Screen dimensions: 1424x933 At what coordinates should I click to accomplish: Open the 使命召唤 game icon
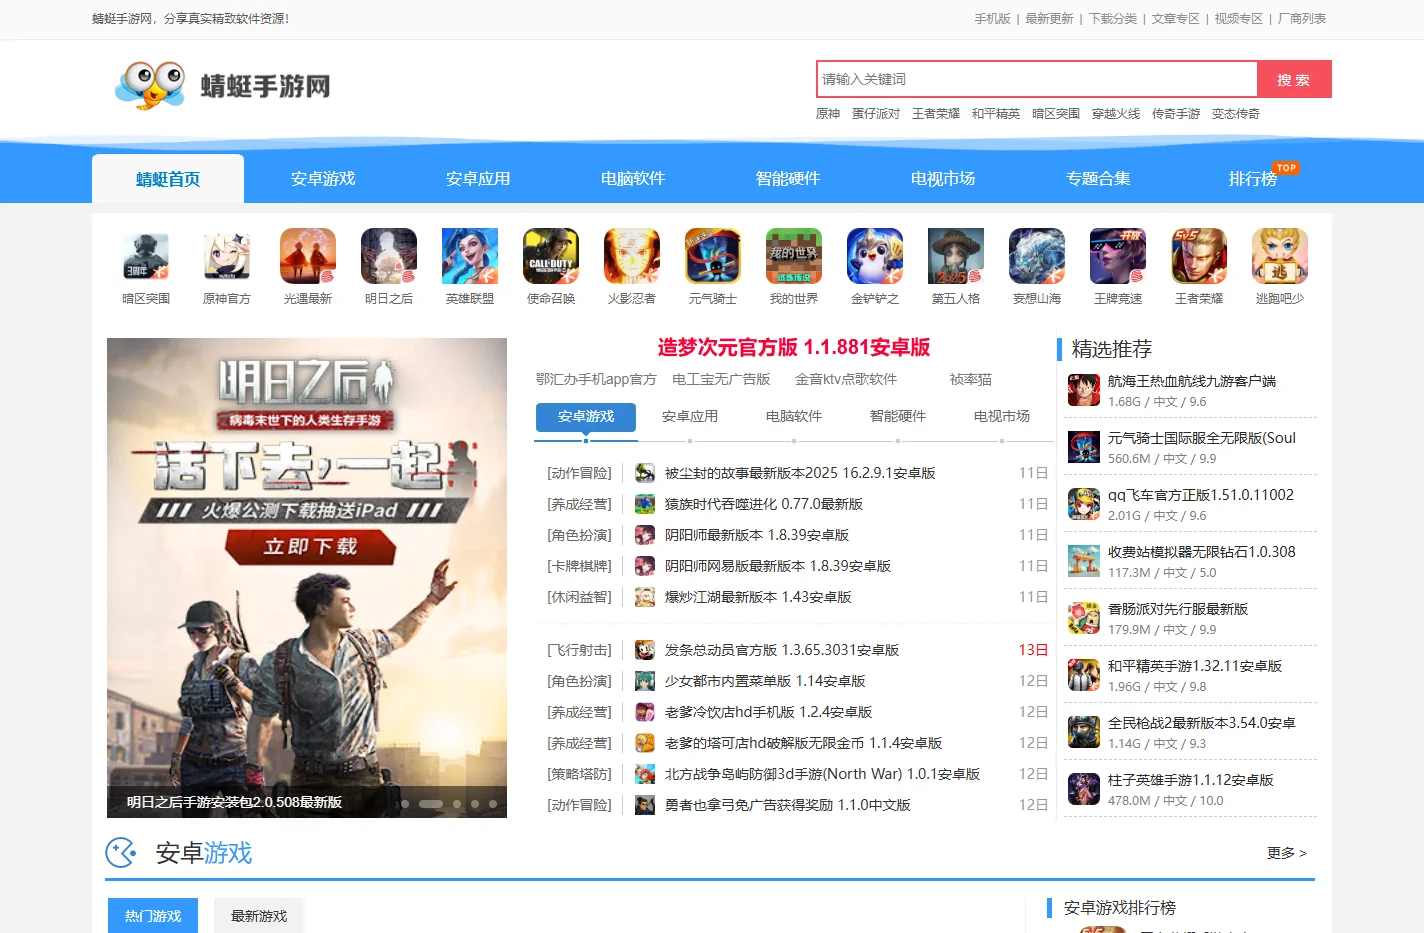click(x=551, y=256)
